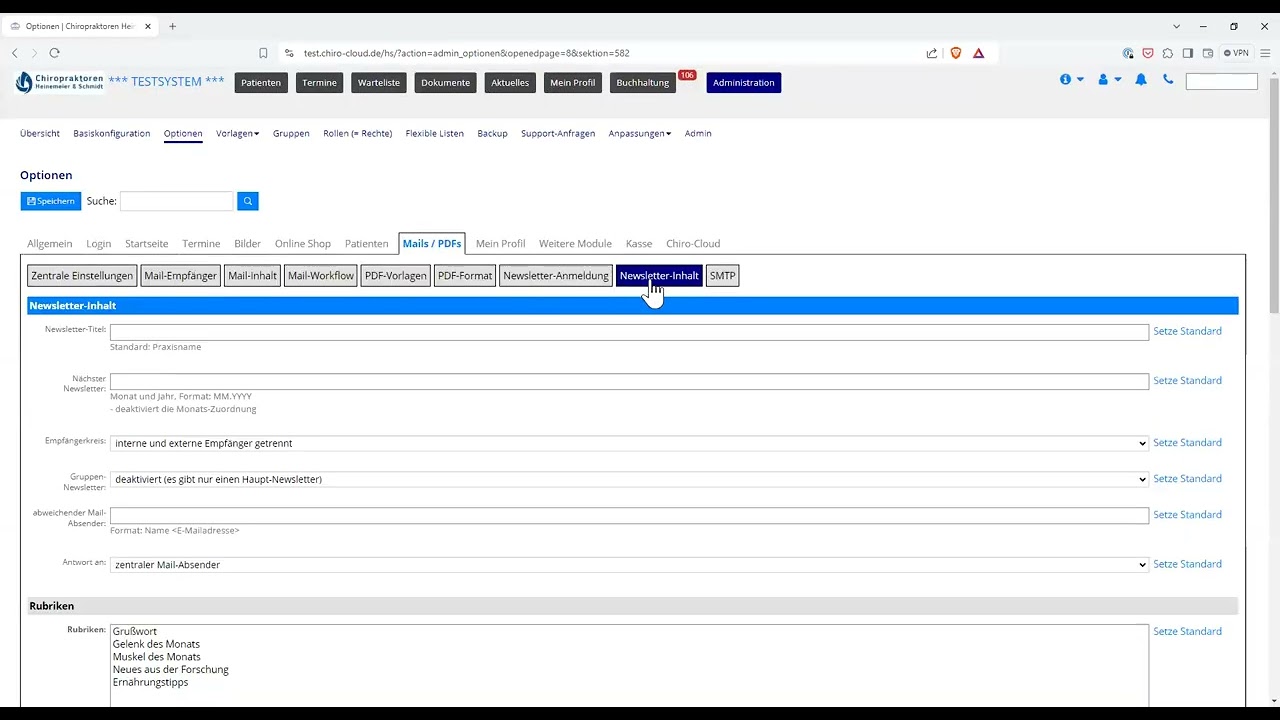Open Support-Anfragen link
The image size is (1280, 720).
pyautogui.click(x=558, y=133)
